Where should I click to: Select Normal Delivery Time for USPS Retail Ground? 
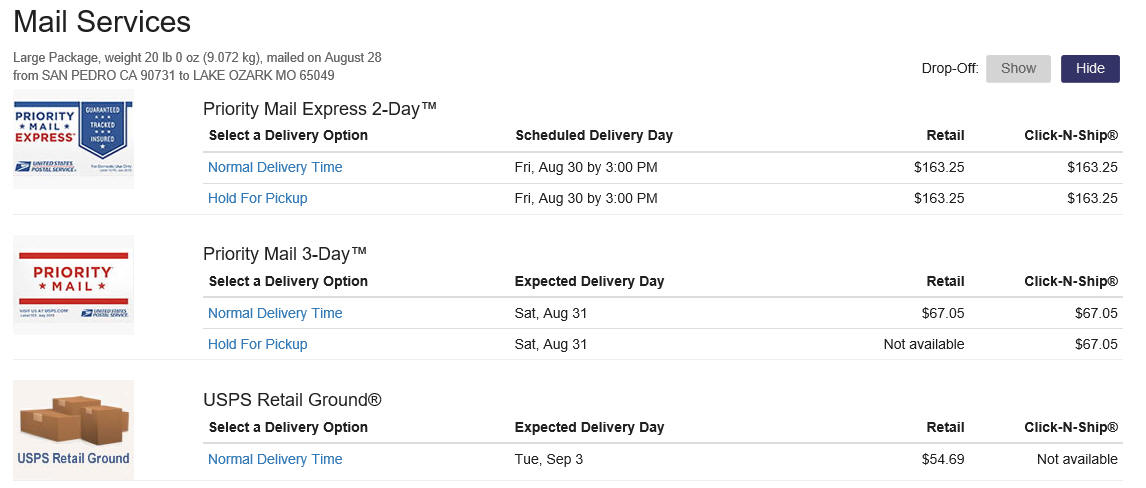pos(275,460)
